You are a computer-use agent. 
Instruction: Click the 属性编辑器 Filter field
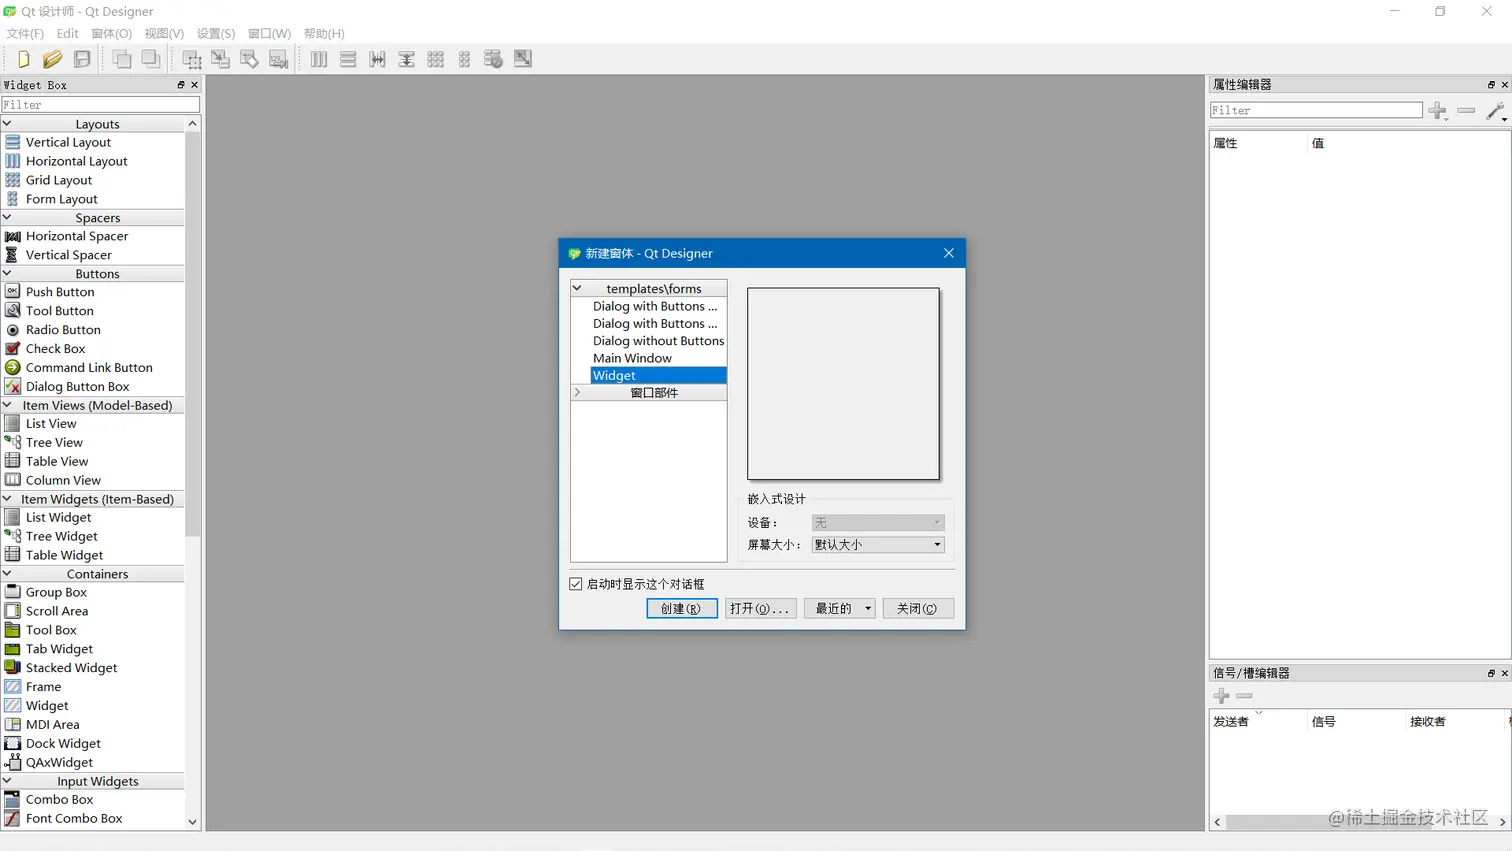[1316, 111]
